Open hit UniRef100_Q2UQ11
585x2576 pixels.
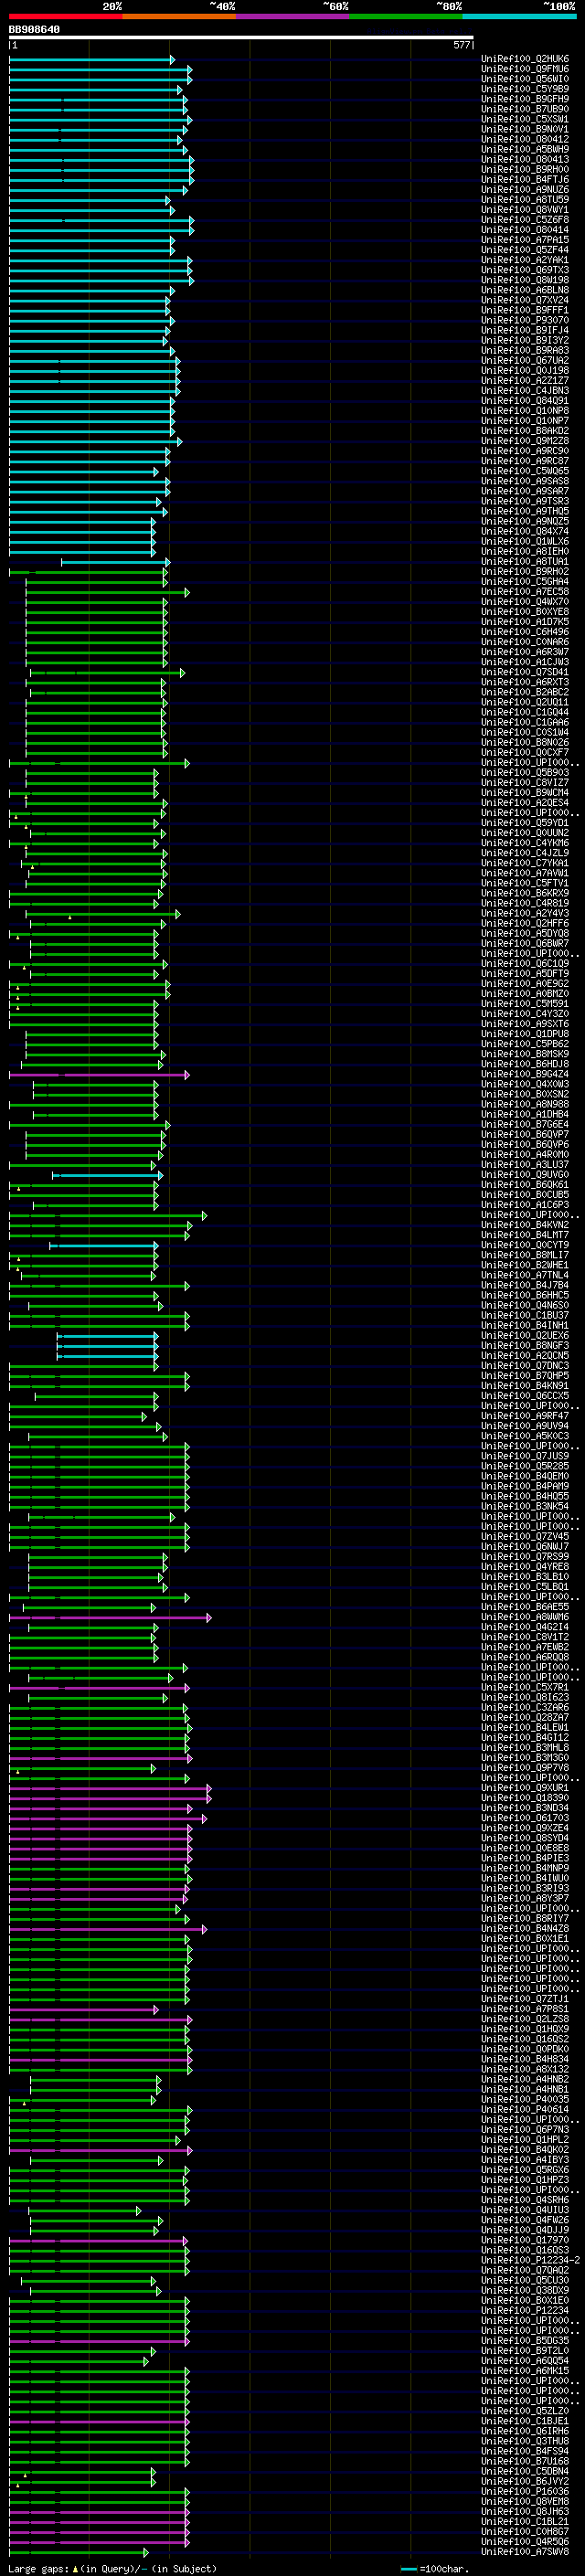(525, 702)
